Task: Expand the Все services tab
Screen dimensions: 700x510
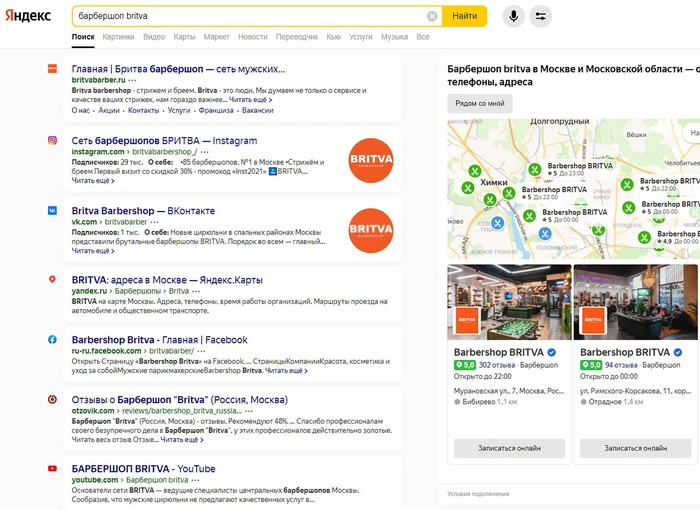Action: pos(423,37)
